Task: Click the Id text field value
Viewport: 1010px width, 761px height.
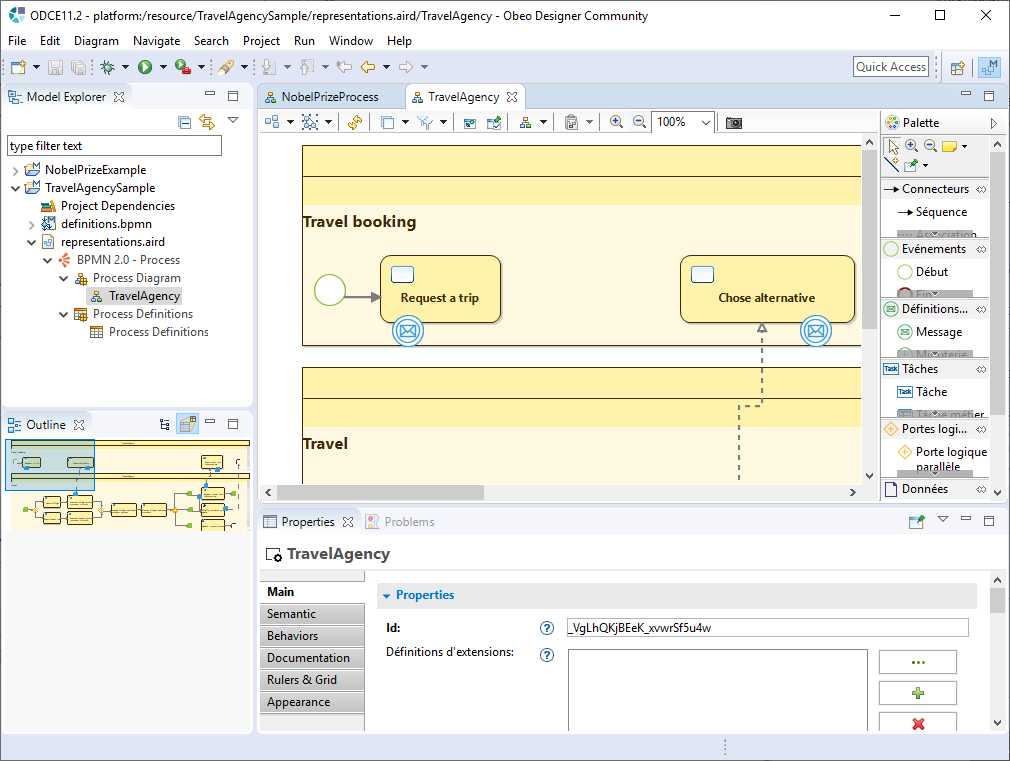Action: (768, 628)
